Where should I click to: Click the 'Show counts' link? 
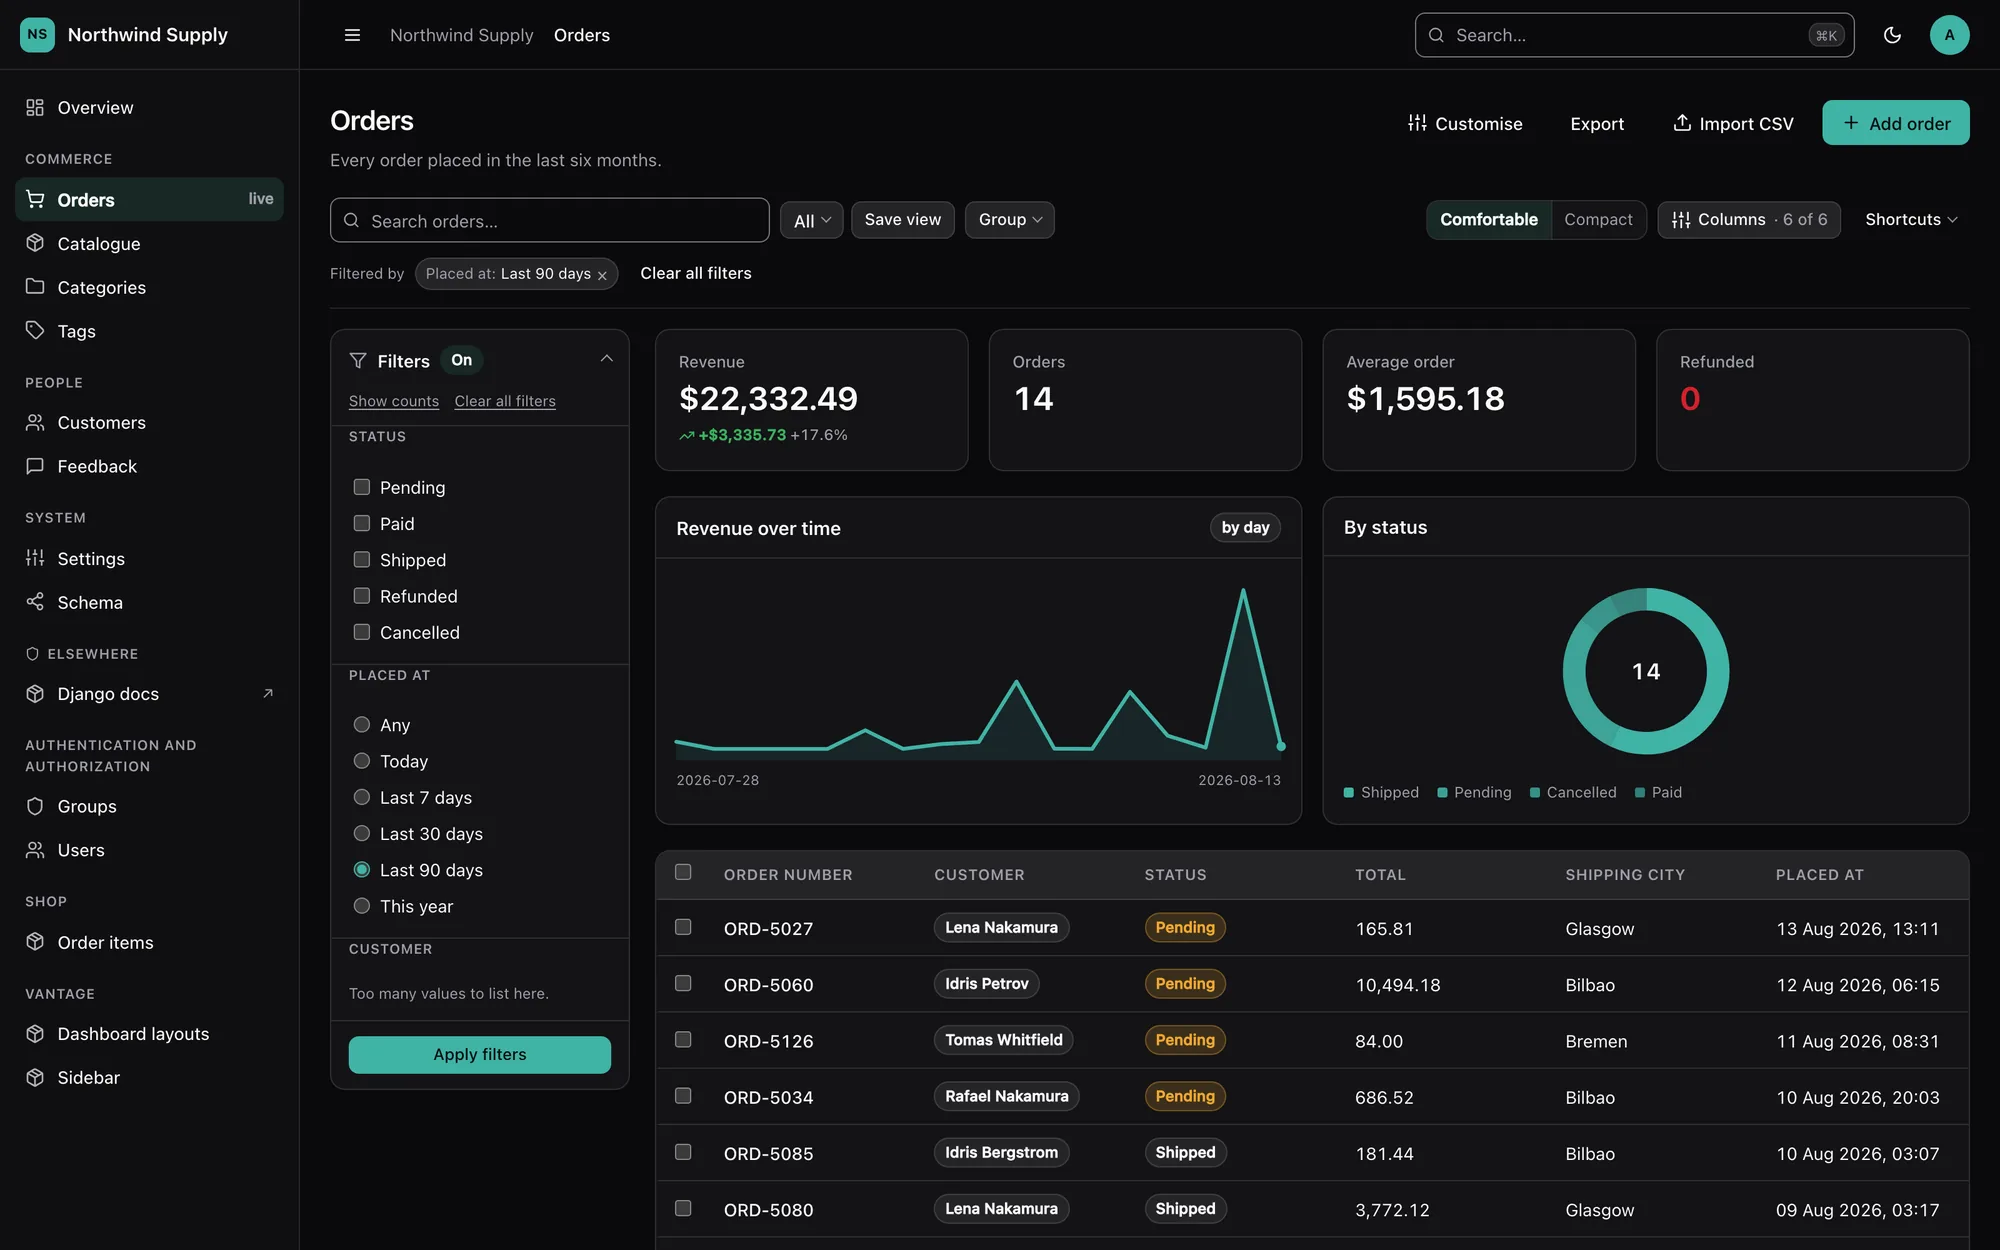(x=394, y=401)
